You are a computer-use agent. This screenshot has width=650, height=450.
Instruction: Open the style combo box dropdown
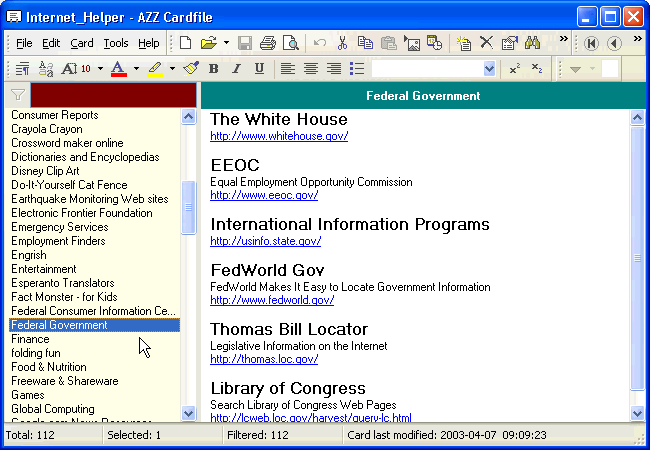489,68
